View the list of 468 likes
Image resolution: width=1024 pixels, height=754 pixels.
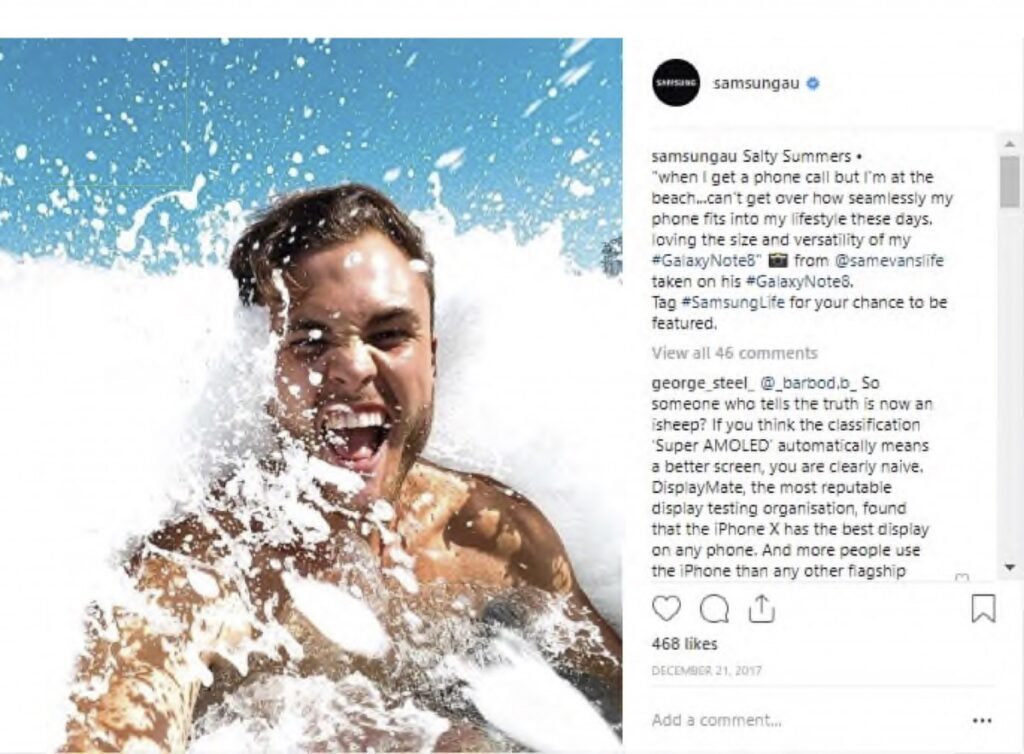684,644
